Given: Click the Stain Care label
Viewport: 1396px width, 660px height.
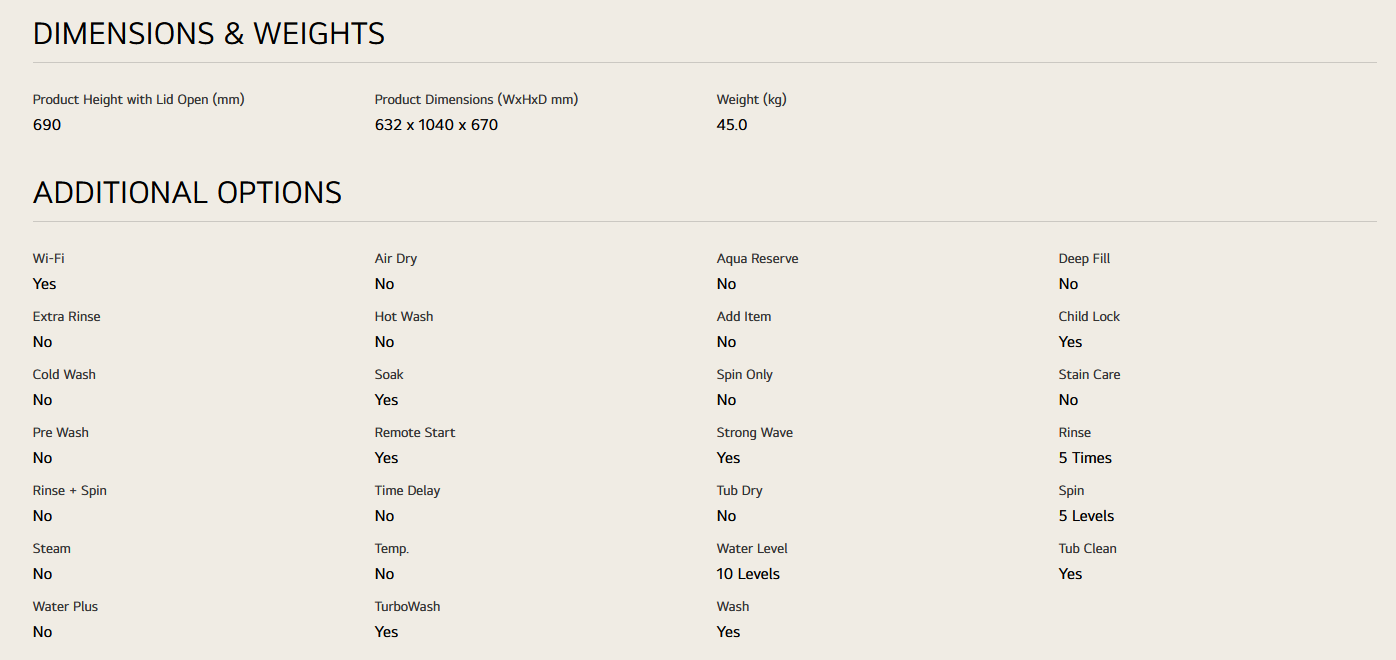Looking at the screenshot, I should pos(1089,374).
